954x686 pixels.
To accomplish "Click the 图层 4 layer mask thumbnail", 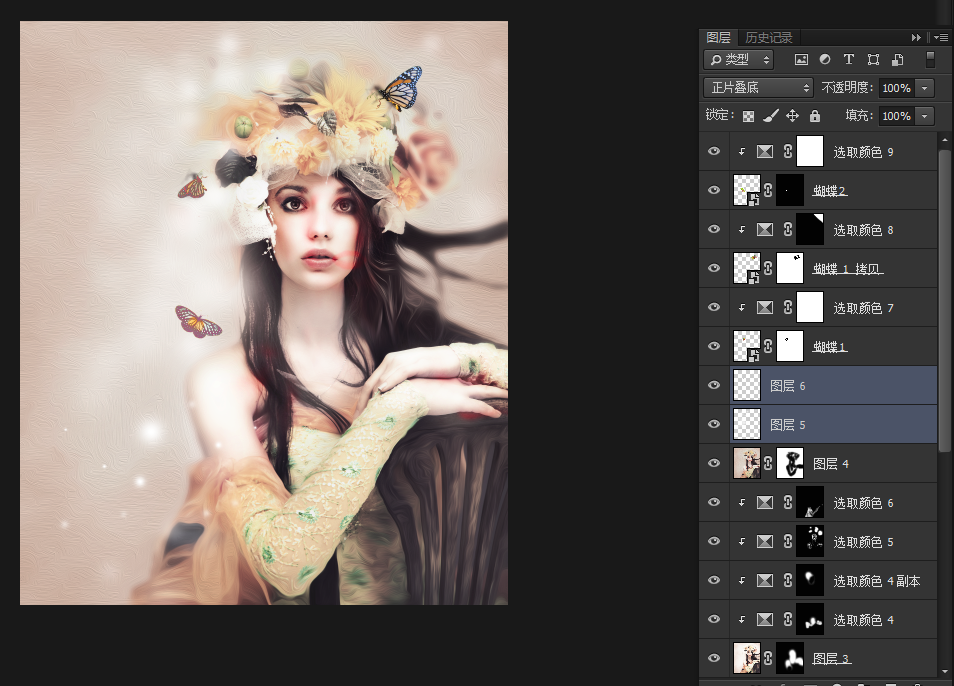I will coord(790,463).
